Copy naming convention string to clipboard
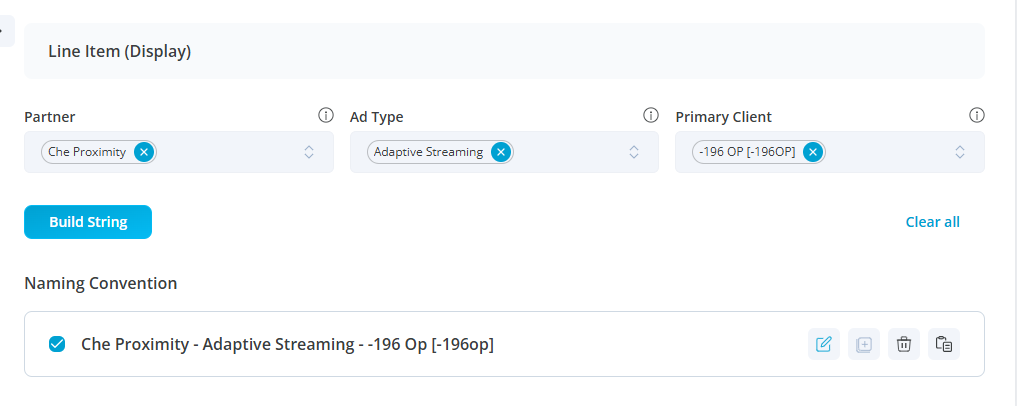The width and height of the screenshot is (1017, 406). tap(944, 345)
